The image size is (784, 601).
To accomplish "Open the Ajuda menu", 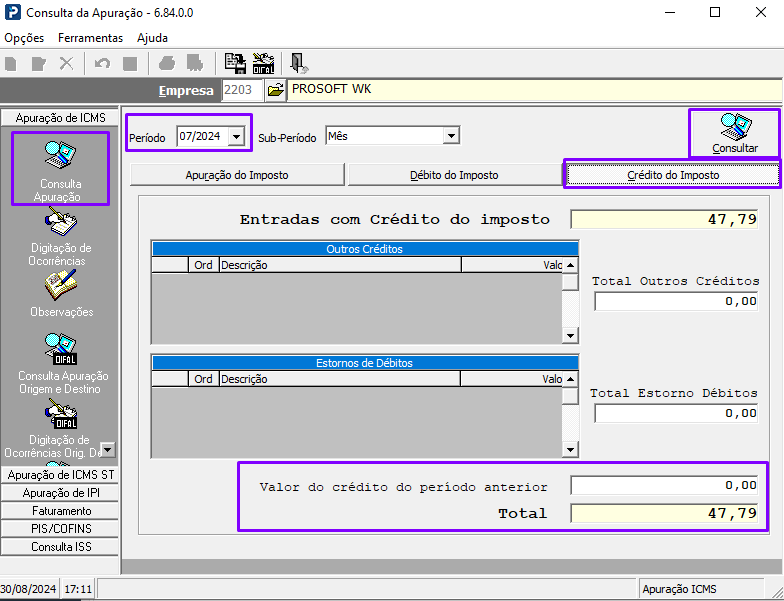I will click(x=152, y=38).
